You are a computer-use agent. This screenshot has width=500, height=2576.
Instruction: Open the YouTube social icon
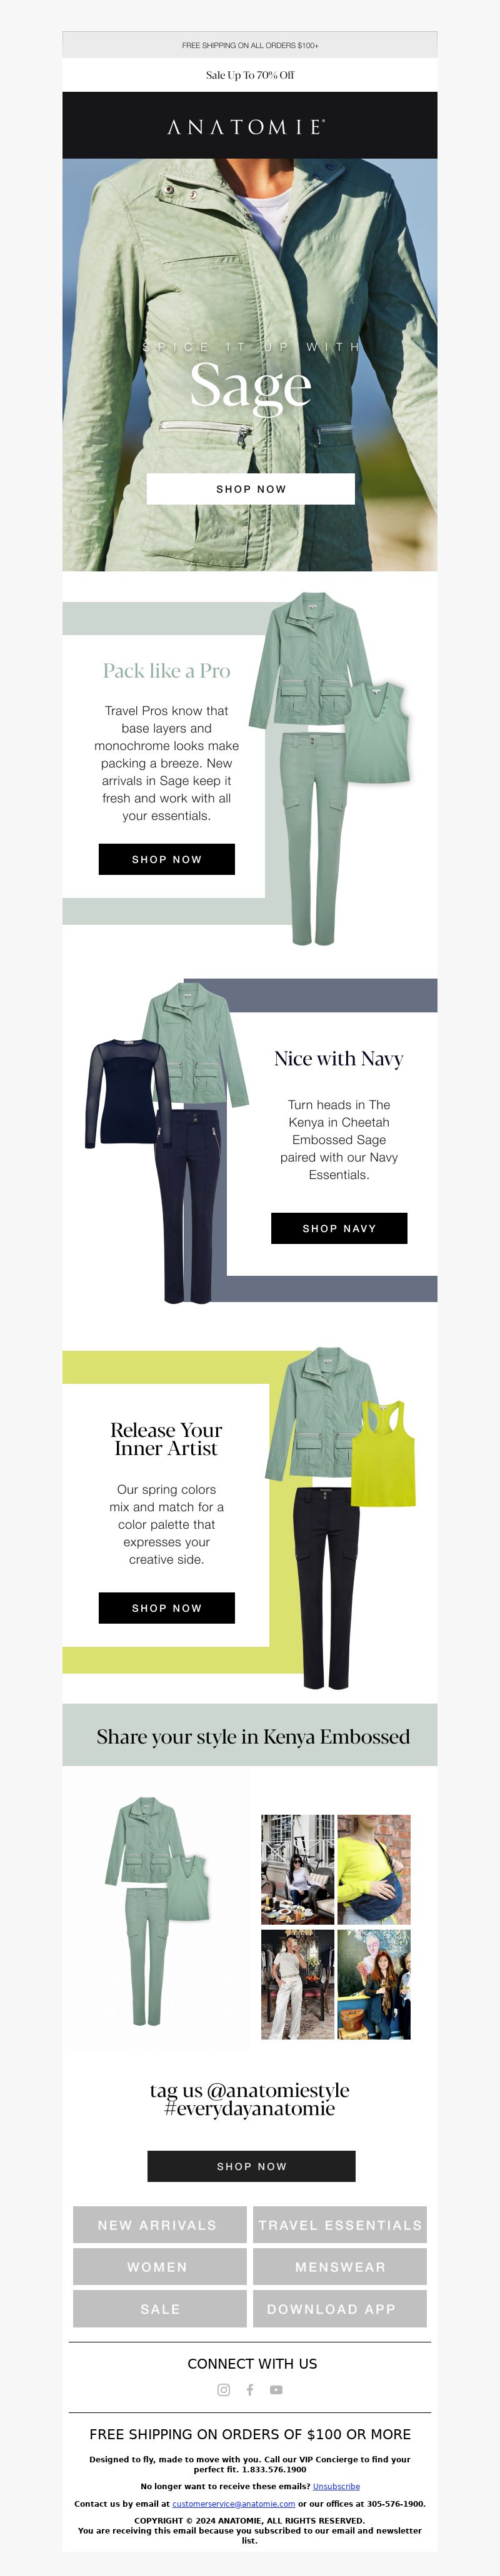point(276,2390)
